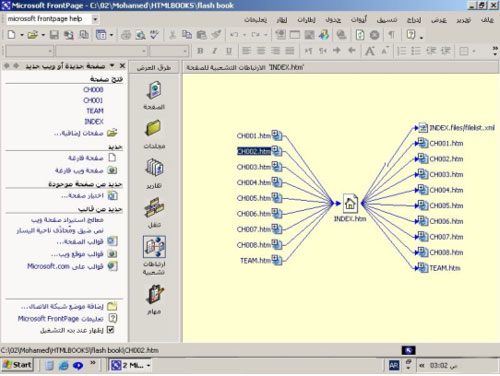Open the font name combo box
500x376 pixels.
(x=102, y=51)
